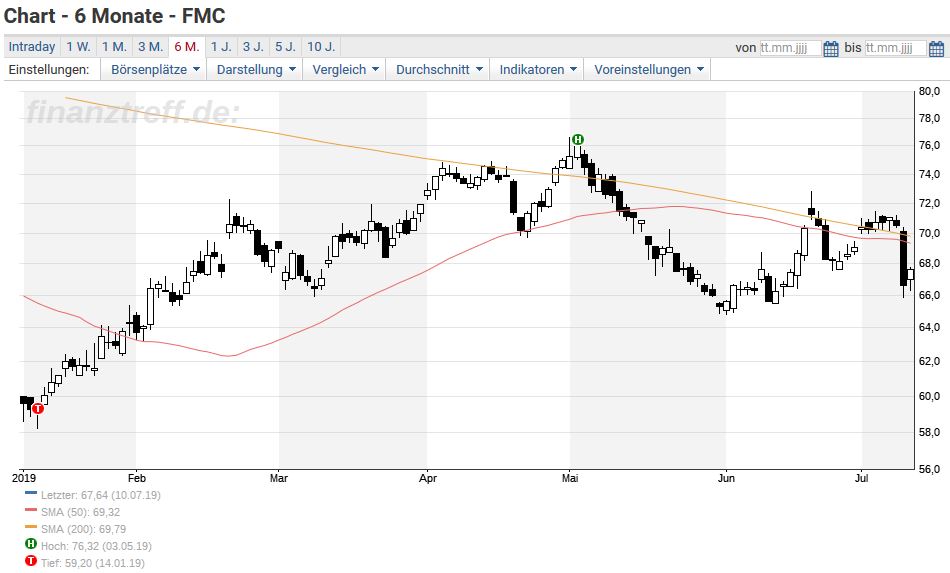The width and height of the screenshot is (950, 573).
Task: Click the 'von' start date input field
Action: pos(790,48)
